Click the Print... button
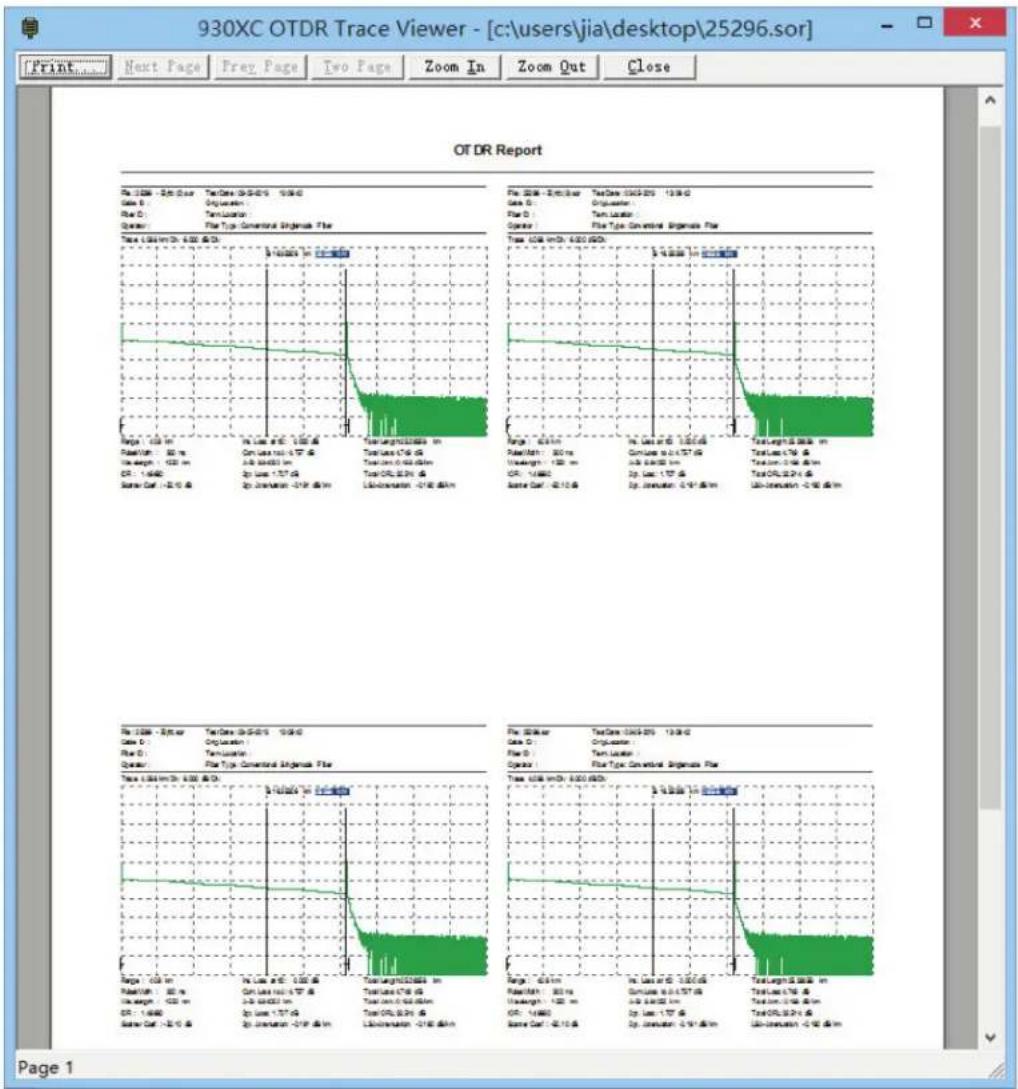This screenshot has height=1089, width=1018. 65,67
